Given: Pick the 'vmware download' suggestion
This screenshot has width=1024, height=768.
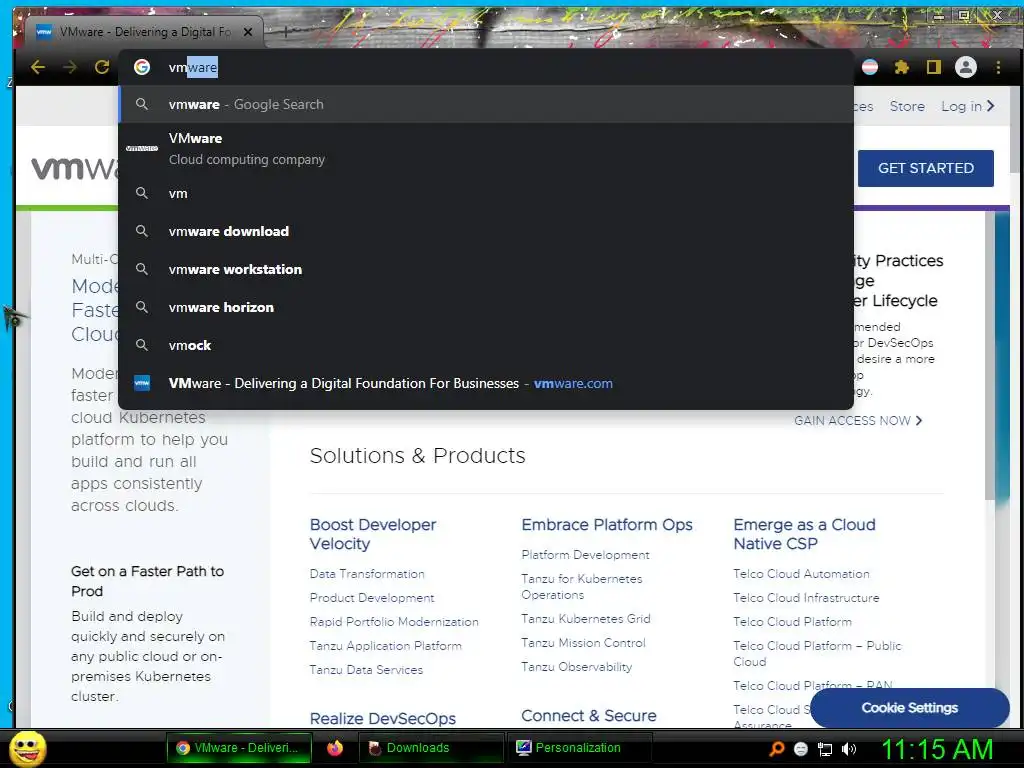Looking at the screenshot, I should tap(486, 231).
